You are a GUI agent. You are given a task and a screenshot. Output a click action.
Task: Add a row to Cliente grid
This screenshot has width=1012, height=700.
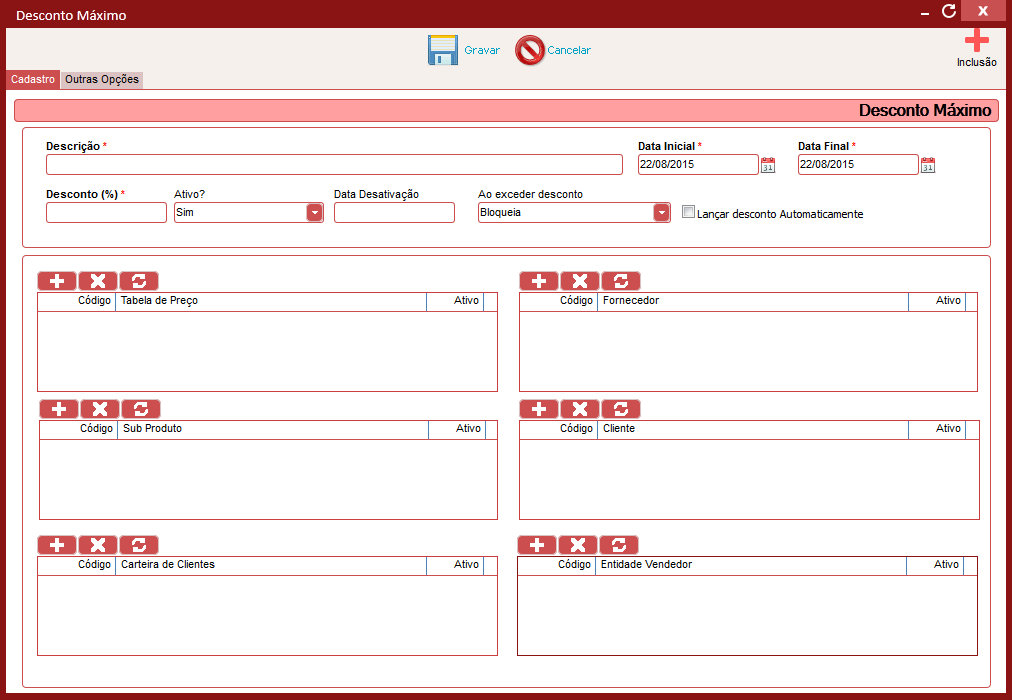point(539,409)
